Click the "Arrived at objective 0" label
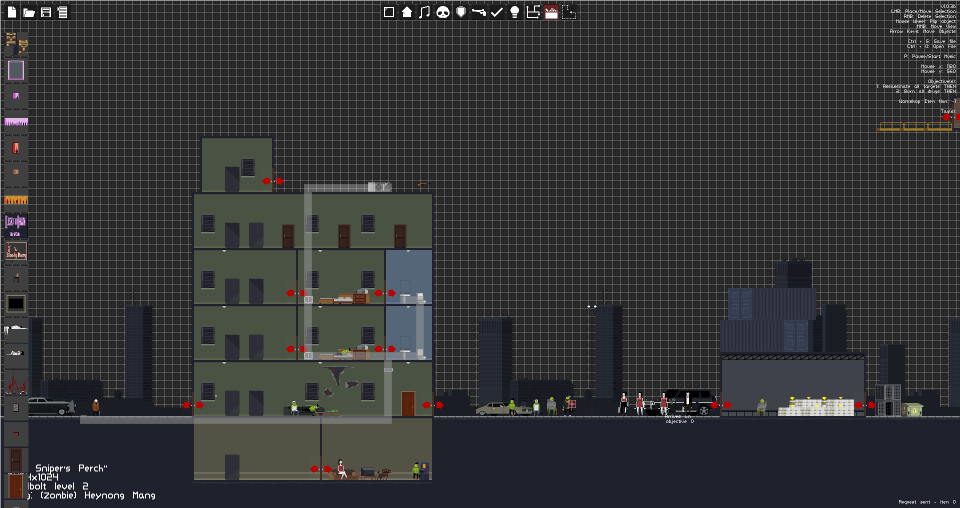This screenshot has width=960, height=508. click(x=680, y=419)
